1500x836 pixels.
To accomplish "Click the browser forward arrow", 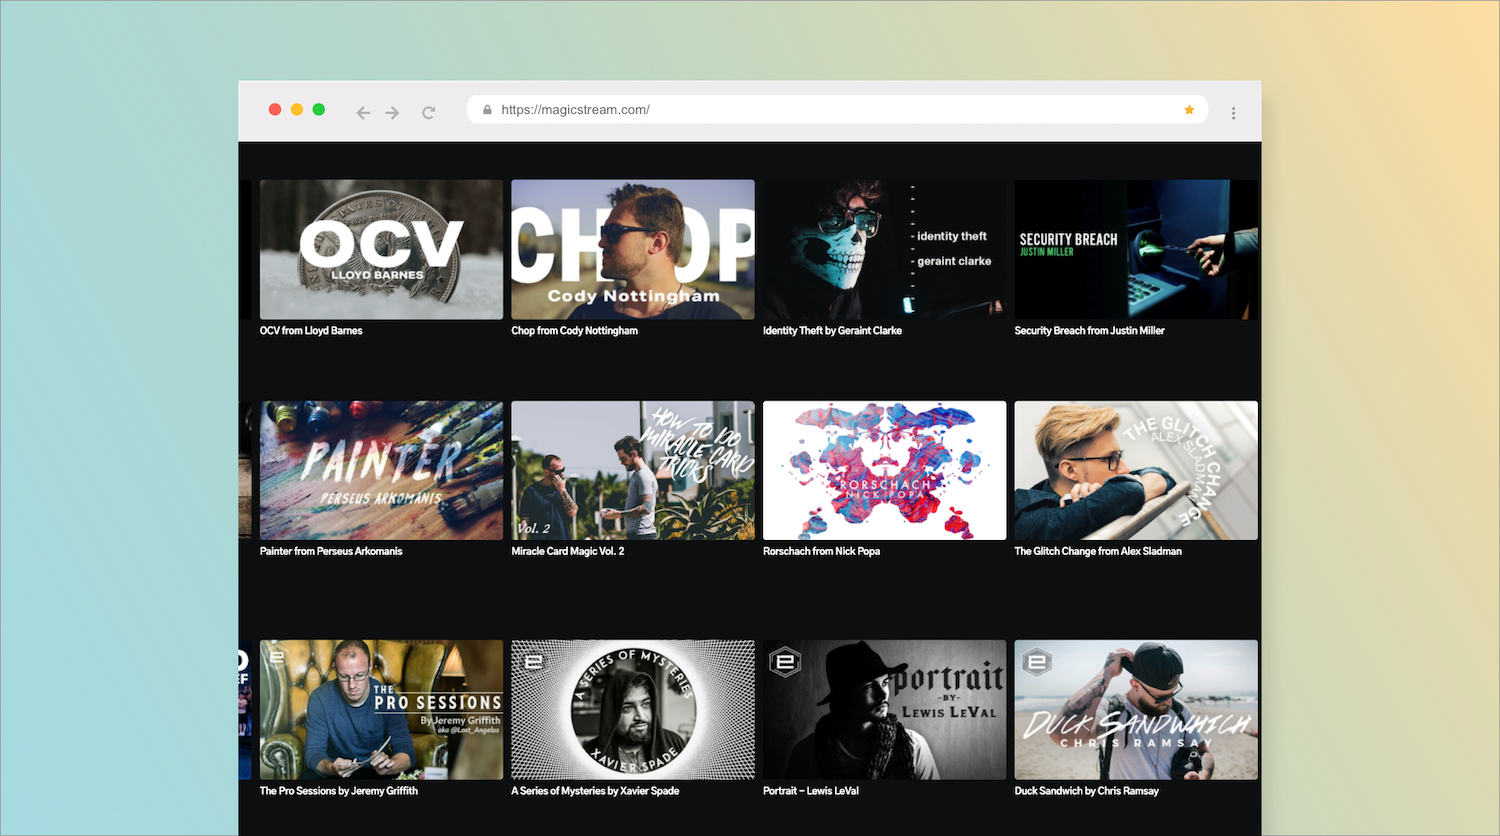I will point(392,113).
